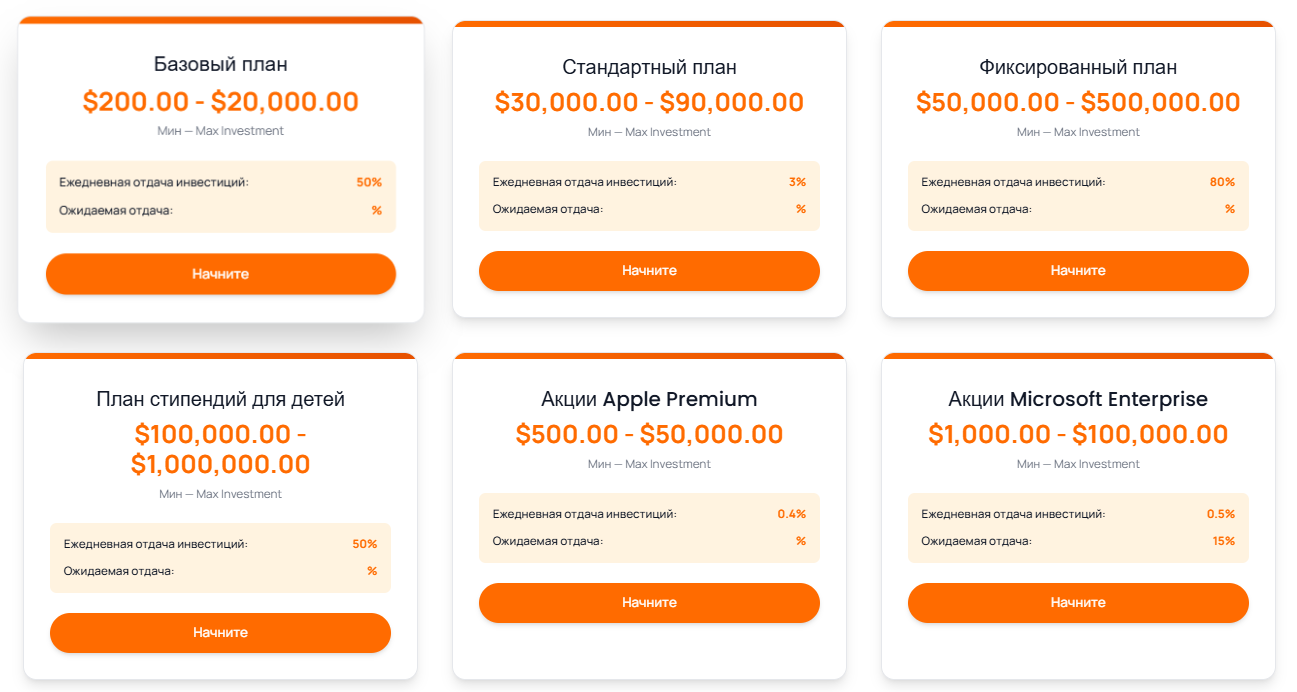Click Начните on the Базовый план card
Image resolution: width=1297 pixels, height=692 pixels.
pos(220,273)
